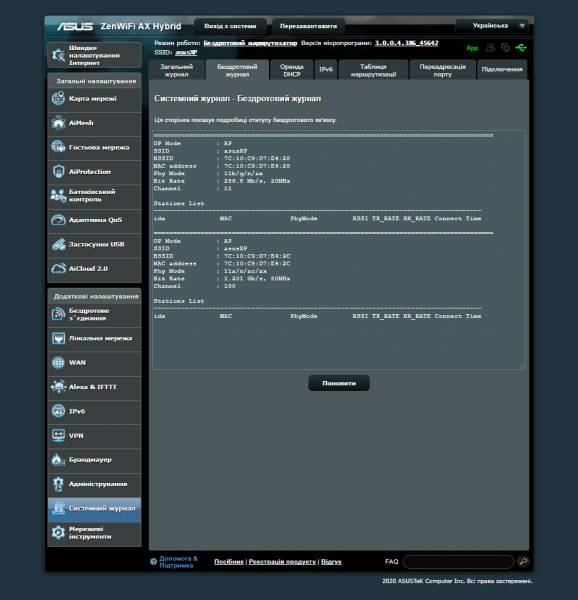This screenshot has height=600, width=578.
Task: Open Локальна мережа menu item
Action: pos(94,338)
